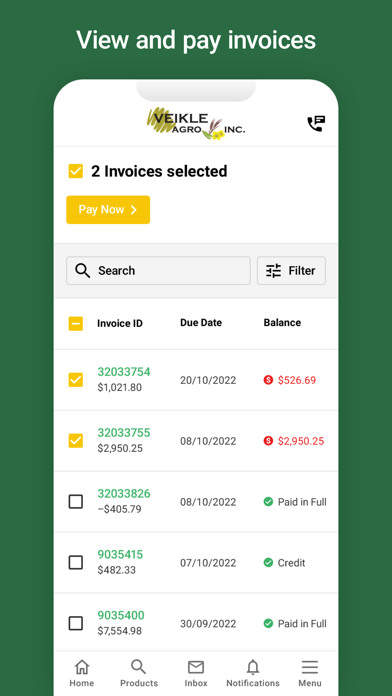
Task: Open invoice 9035415 link
Action: pos(120,554)
